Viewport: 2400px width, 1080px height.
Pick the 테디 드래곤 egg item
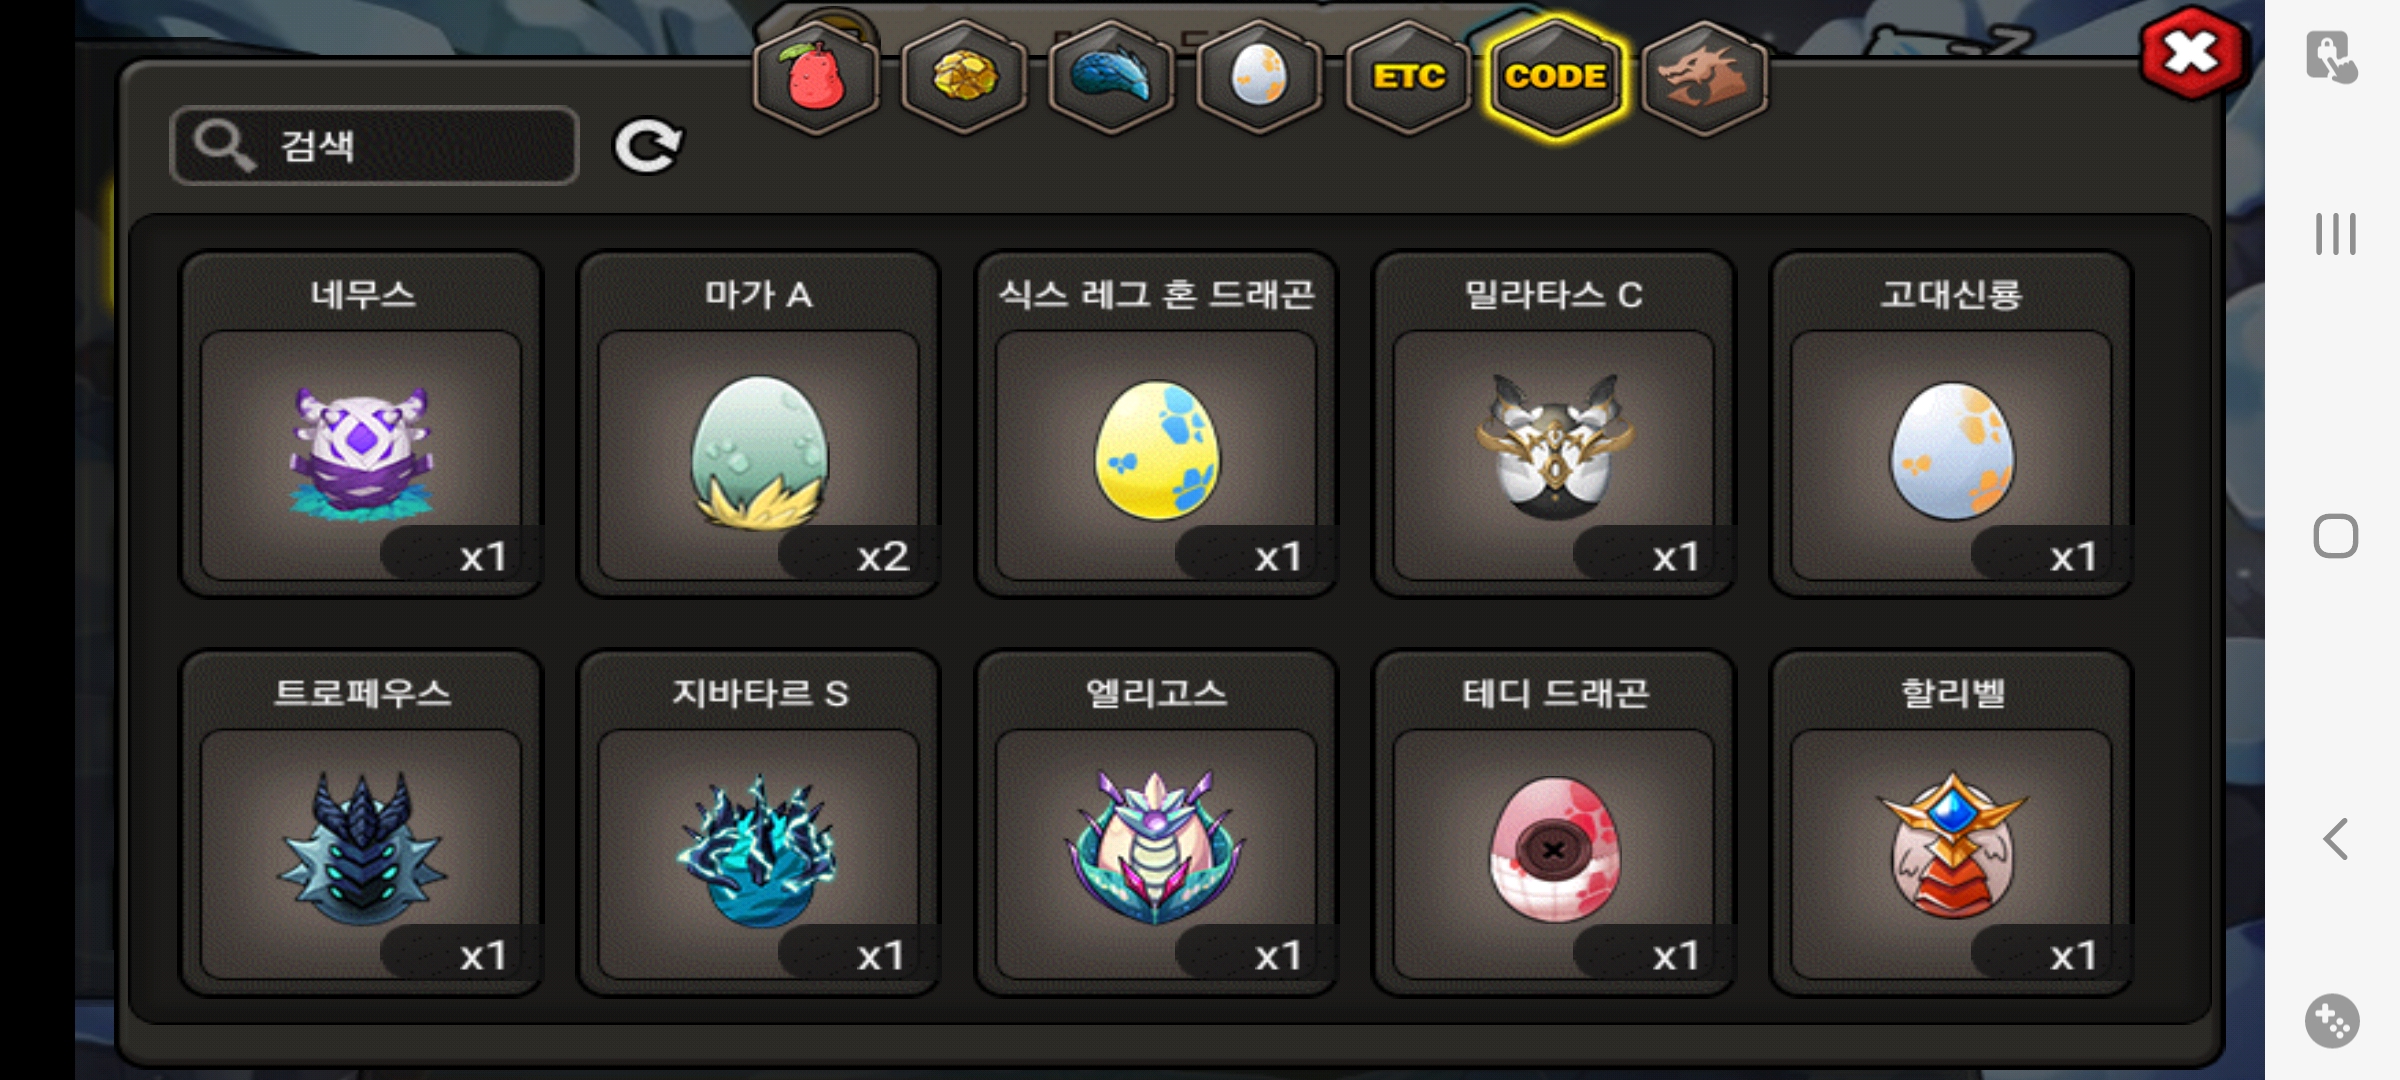point(1554,823)
